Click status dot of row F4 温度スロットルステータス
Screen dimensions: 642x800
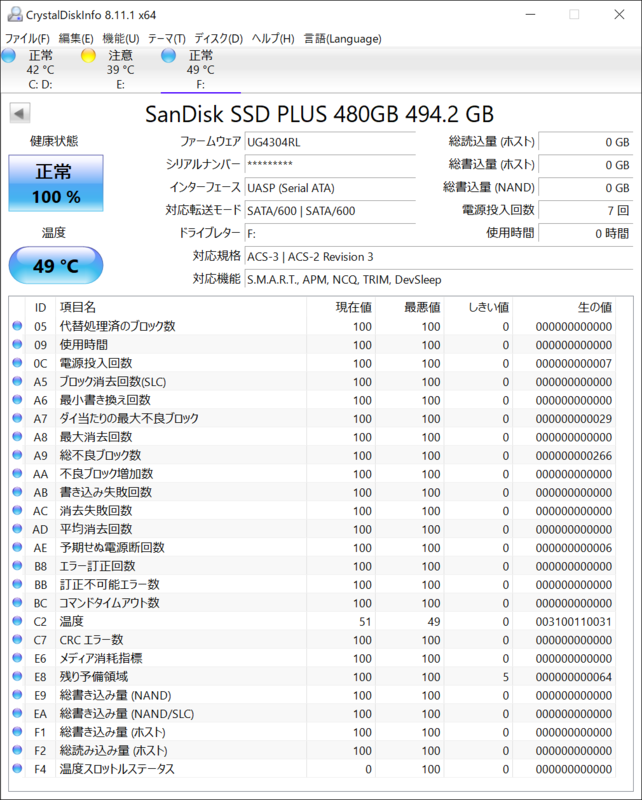[x=17, y=768]
